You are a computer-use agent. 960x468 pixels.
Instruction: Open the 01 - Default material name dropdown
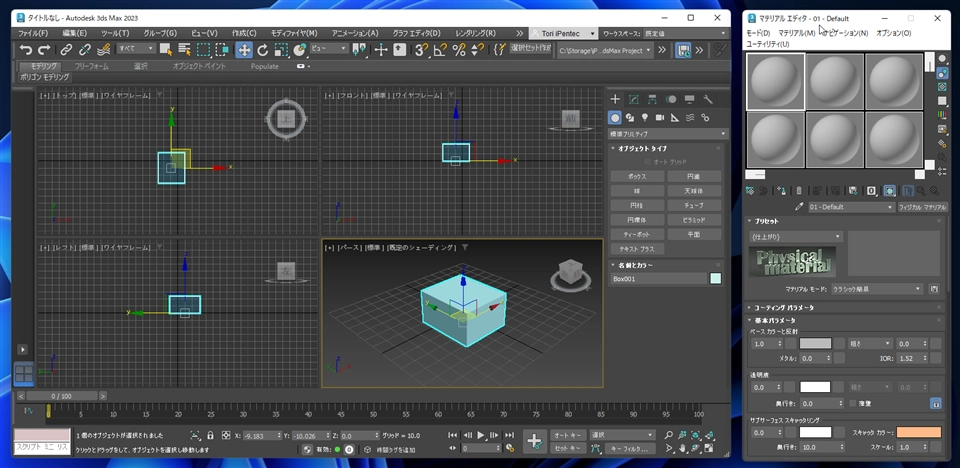pyautogui.click(x=852, y=207)
